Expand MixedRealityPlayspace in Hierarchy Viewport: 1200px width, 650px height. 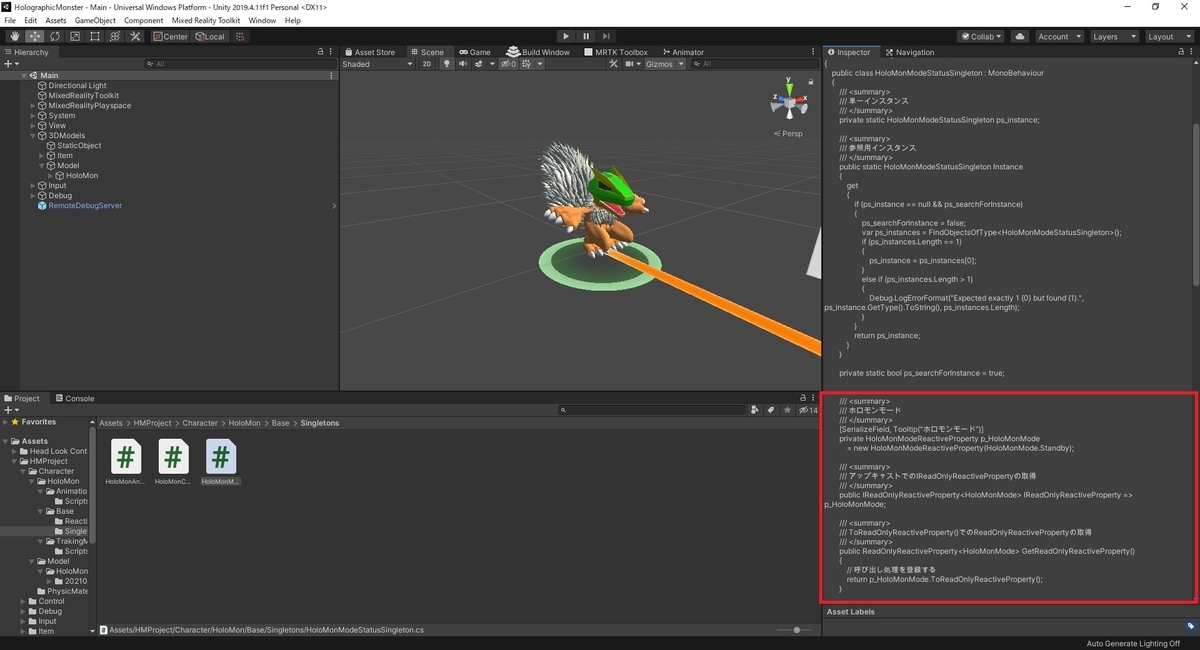click(33, 106)
